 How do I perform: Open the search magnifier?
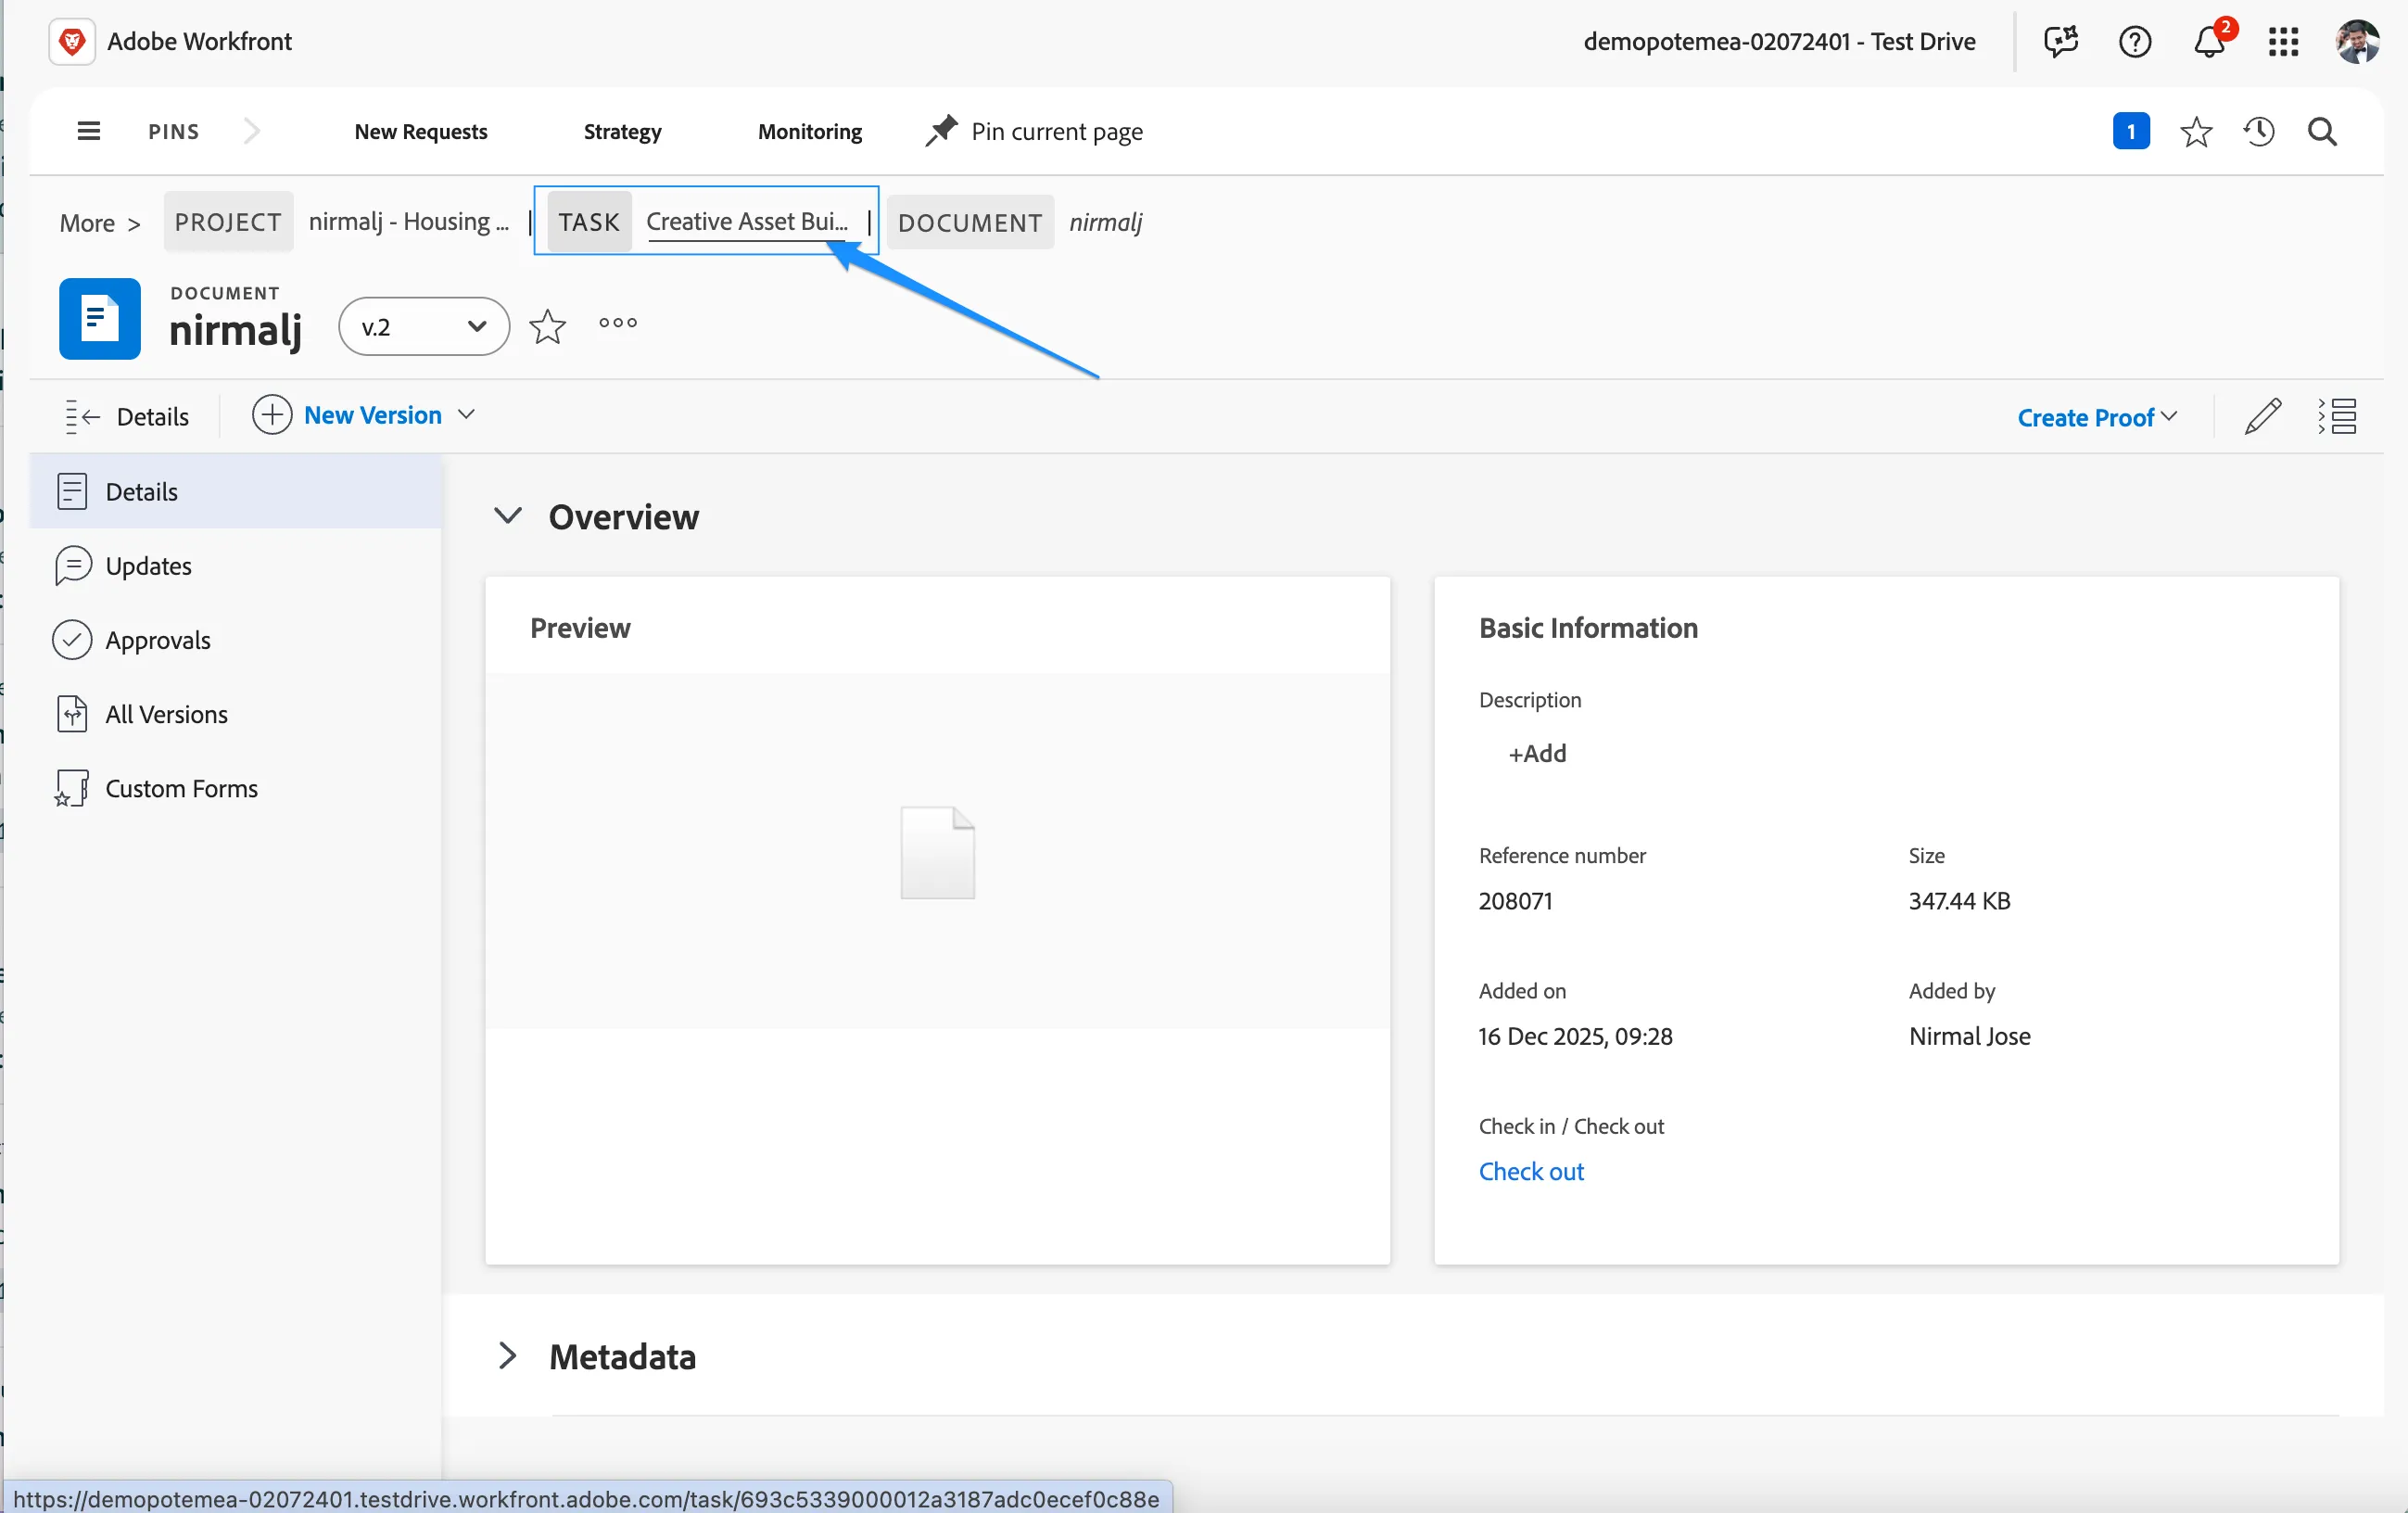click(2322, 131)
